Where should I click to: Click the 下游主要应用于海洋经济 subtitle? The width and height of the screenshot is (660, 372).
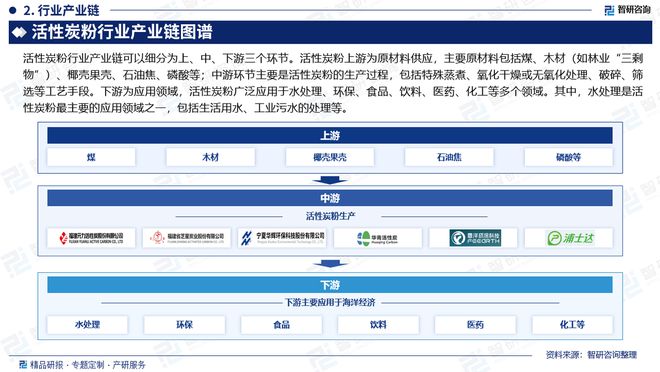click(330, 303)
